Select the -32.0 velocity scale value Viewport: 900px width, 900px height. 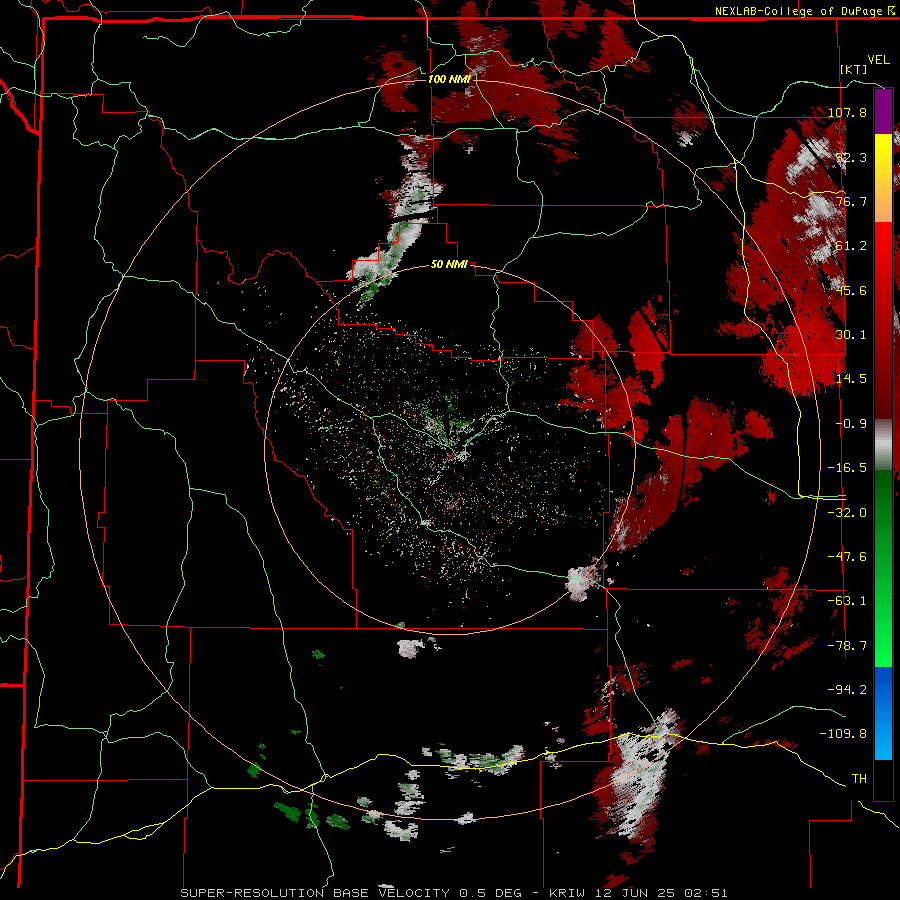point(847,513)
